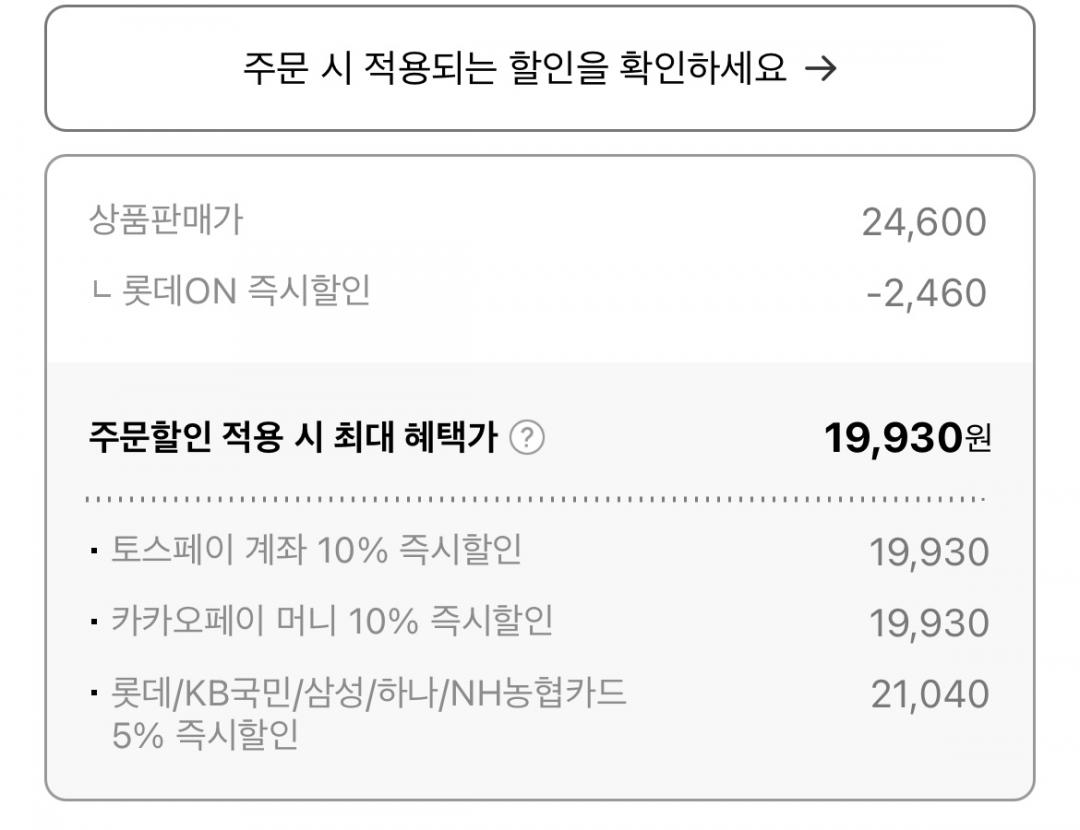Choose the 카카오페이 머니 10% 즉시할인 option
Image resolution: width=1080 pixels, height=830 pixels.
pos(334,621)
